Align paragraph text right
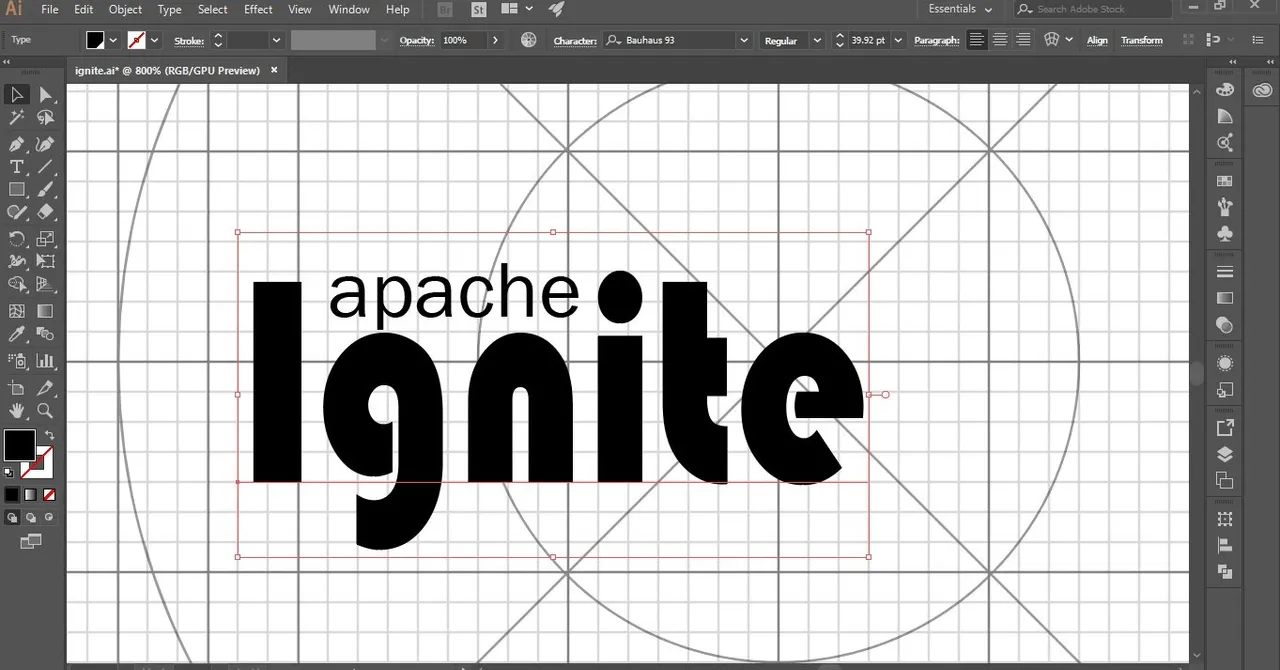 point(1023,40)
